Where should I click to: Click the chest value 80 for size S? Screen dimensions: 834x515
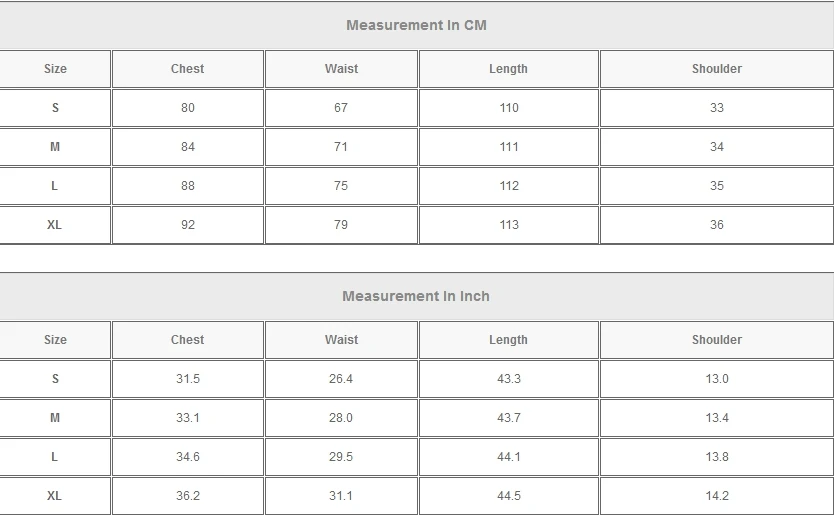(x=188, y=108)
